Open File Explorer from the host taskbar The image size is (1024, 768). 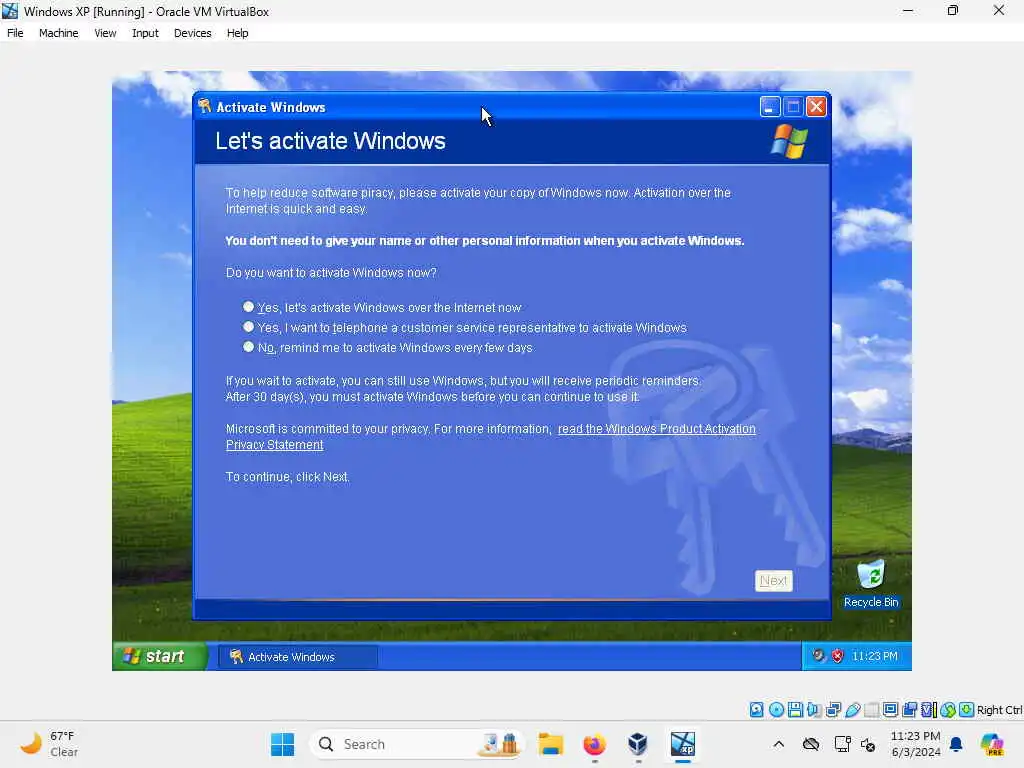coord(551,744)
